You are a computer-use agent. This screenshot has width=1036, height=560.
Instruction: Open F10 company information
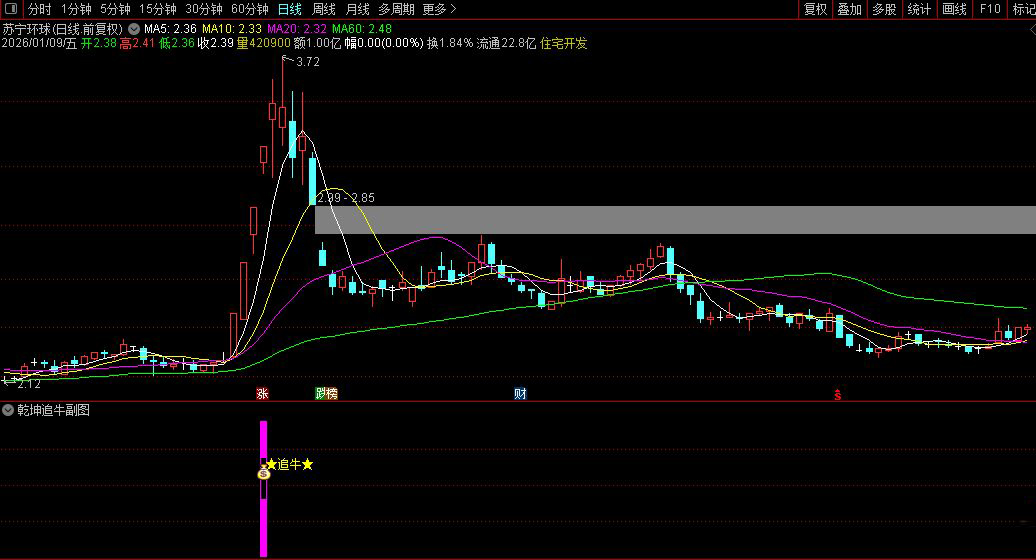(990, 9)
